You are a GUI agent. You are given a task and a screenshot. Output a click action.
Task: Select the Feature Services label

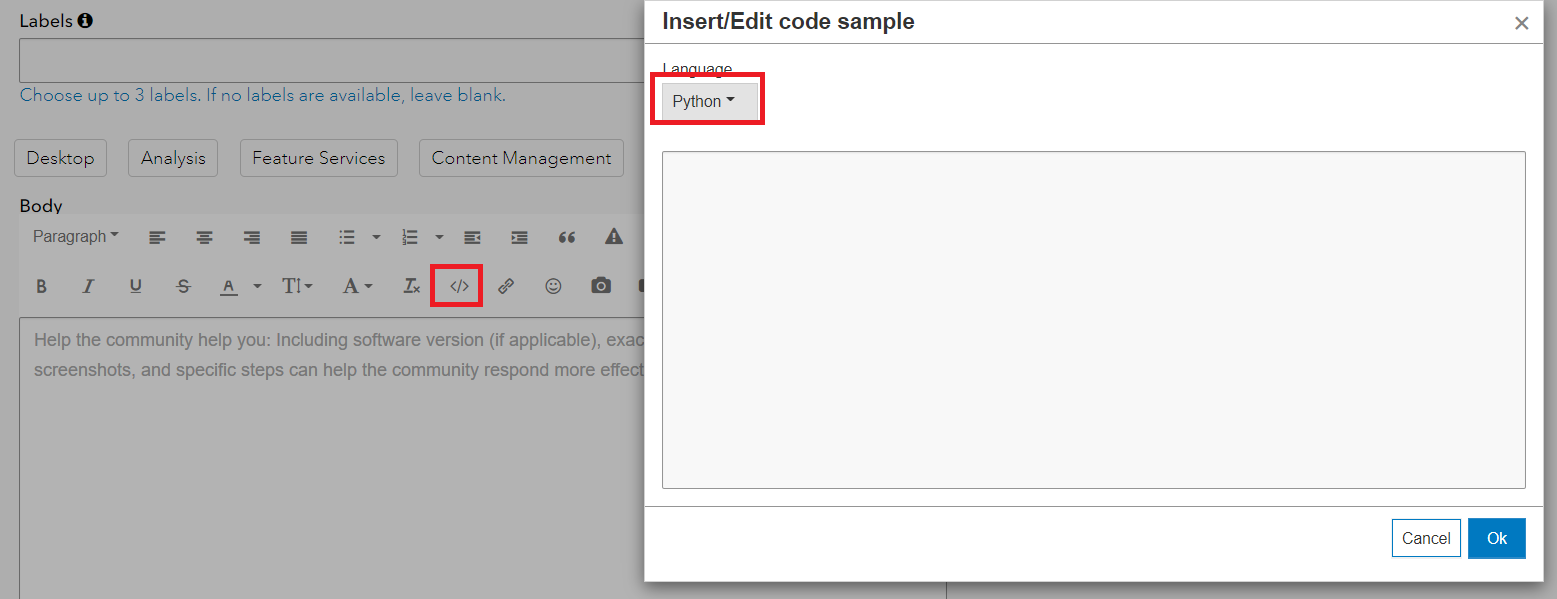318,158
